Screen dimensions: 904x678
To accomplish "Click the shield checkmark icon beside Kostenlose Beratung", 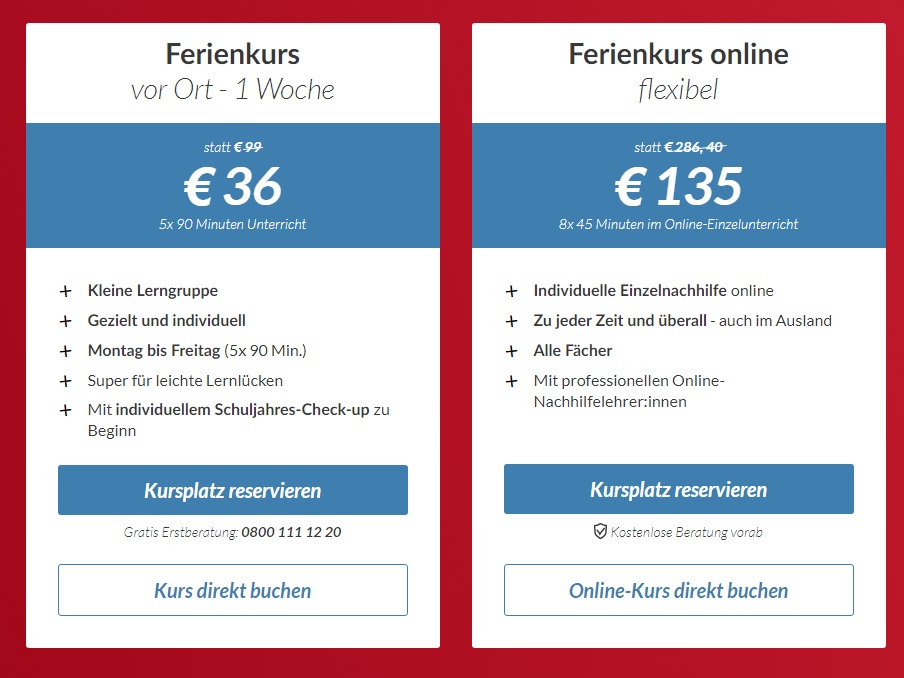I will point(600,532).
